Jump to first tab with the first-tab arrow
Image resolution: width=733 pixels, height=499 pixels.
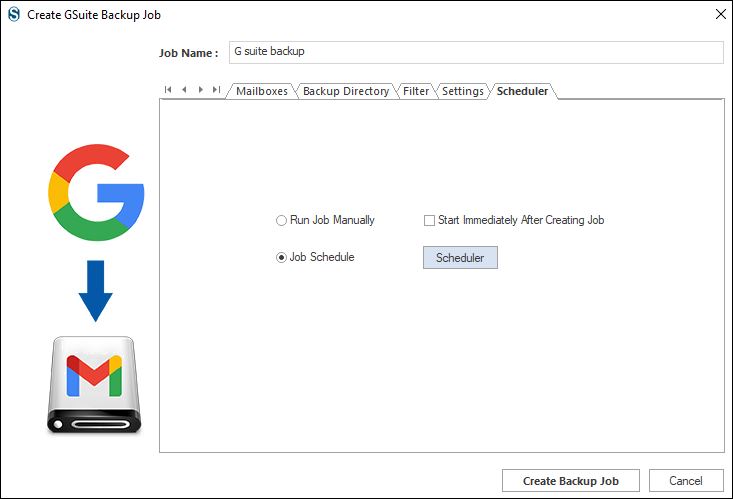(168, 89)
